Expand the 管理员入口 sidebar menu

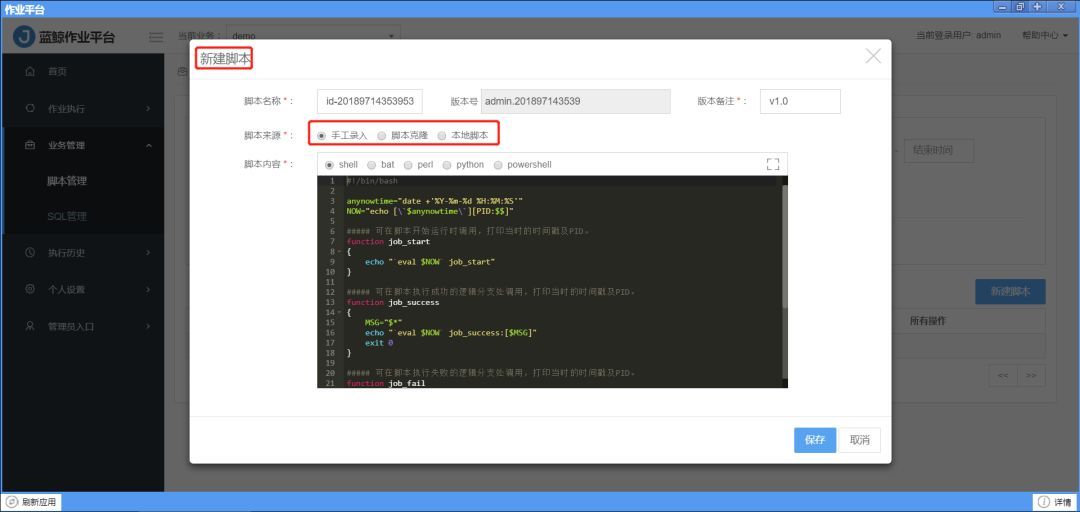pos(149,326)
